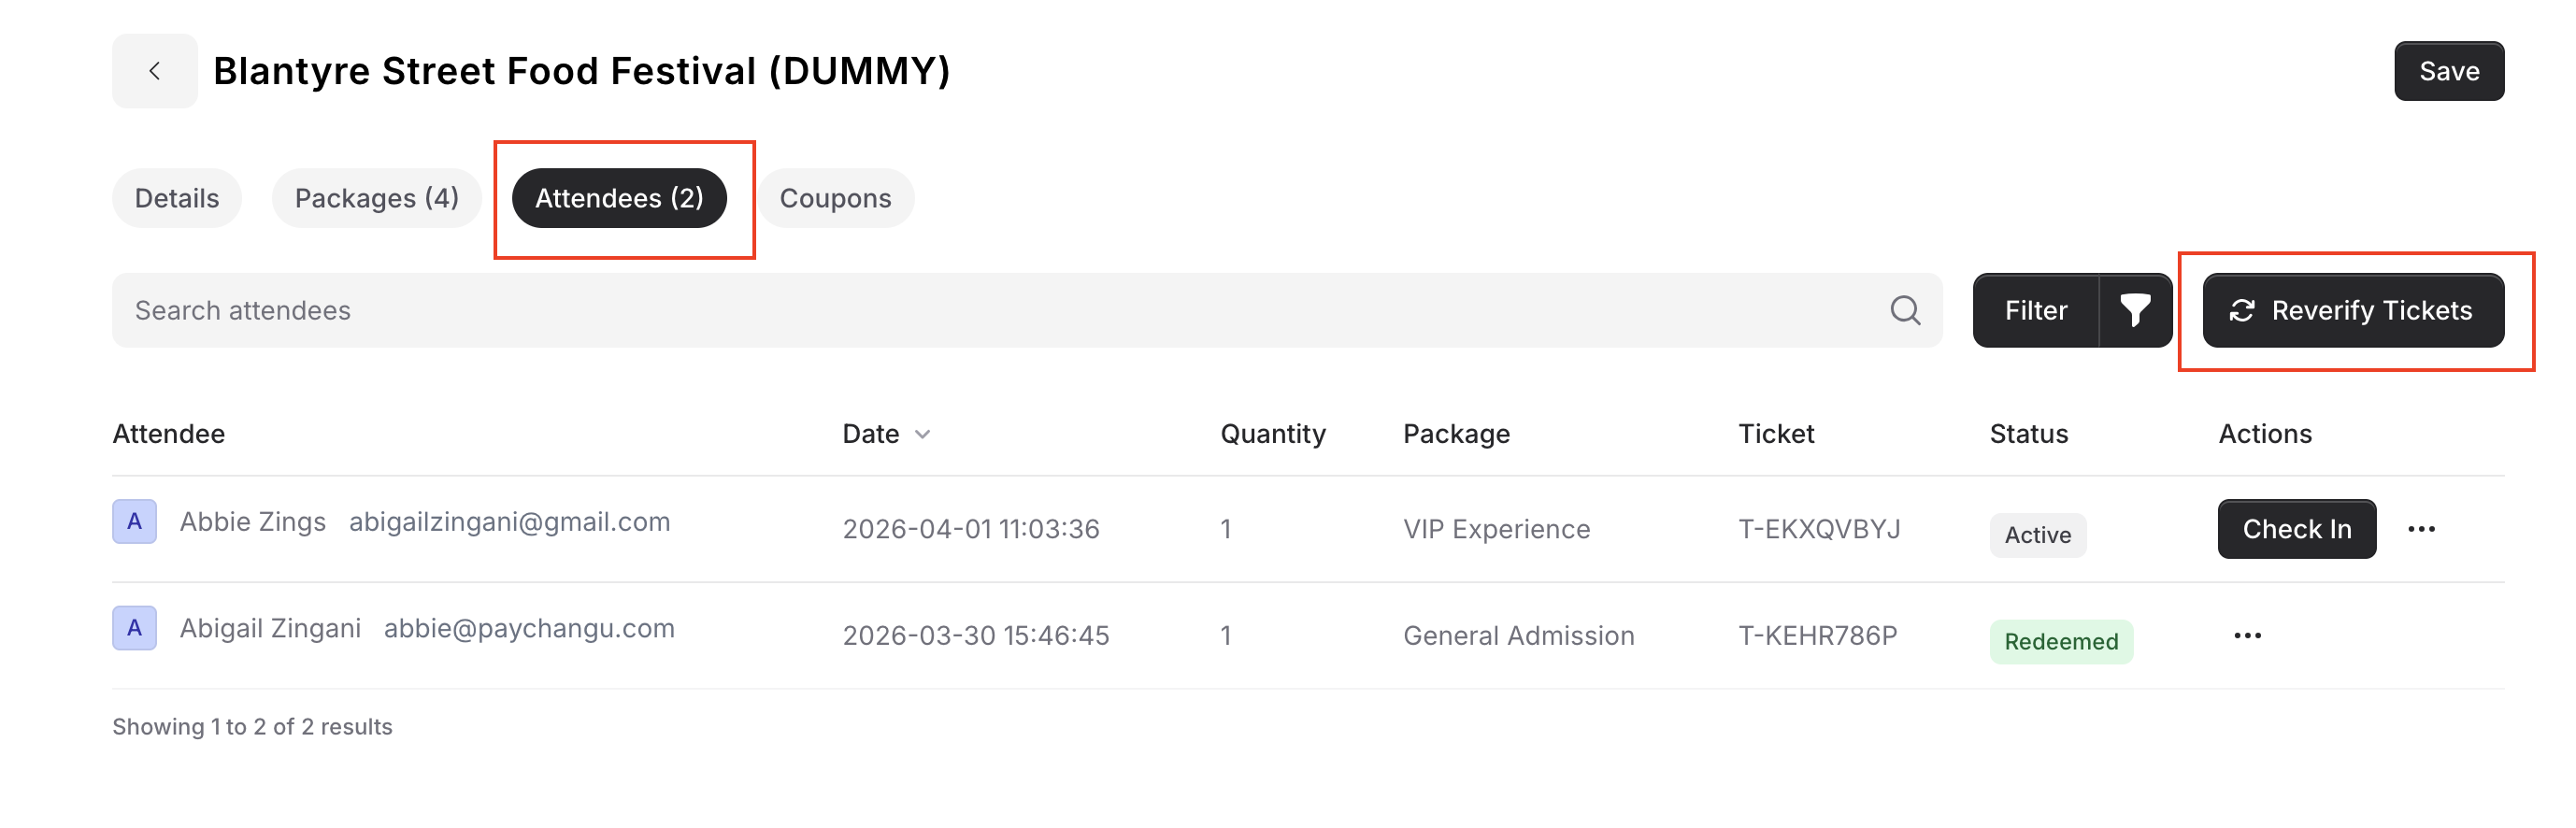Click the back arrow icon
The height and width of the screenshot is (828, 2576).
tap(155, 71)
